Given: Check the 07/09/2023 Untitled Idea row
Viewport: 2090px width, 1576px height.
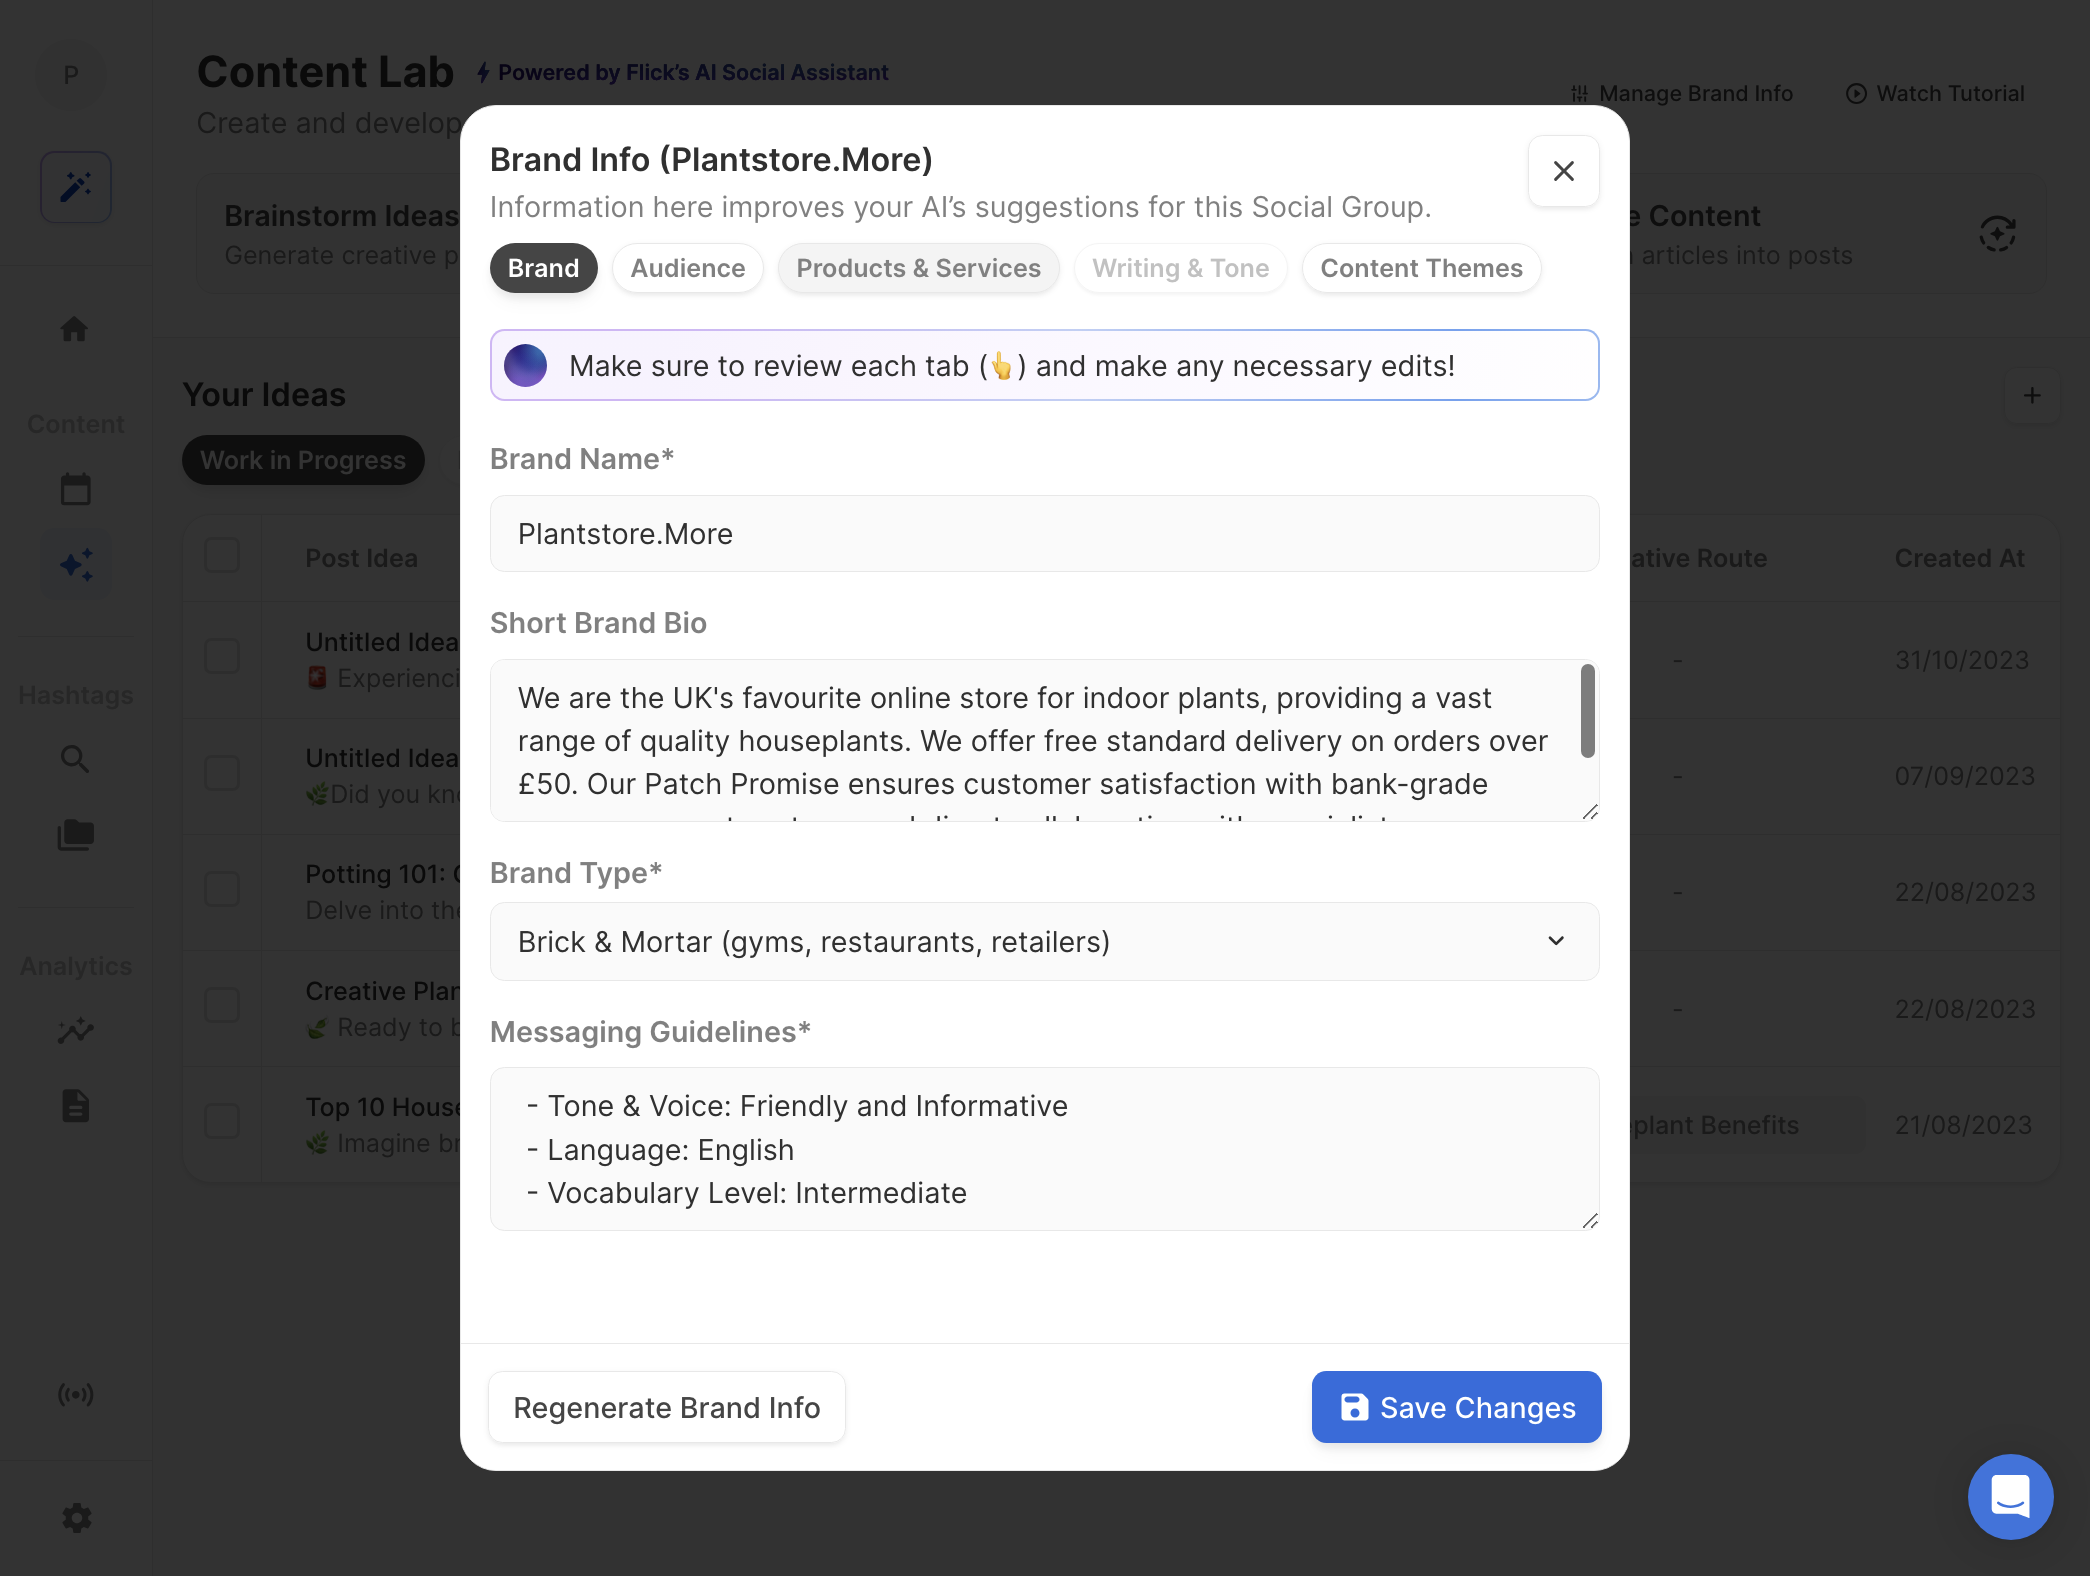Looking at the screenshot, I should tap(222, 773).
